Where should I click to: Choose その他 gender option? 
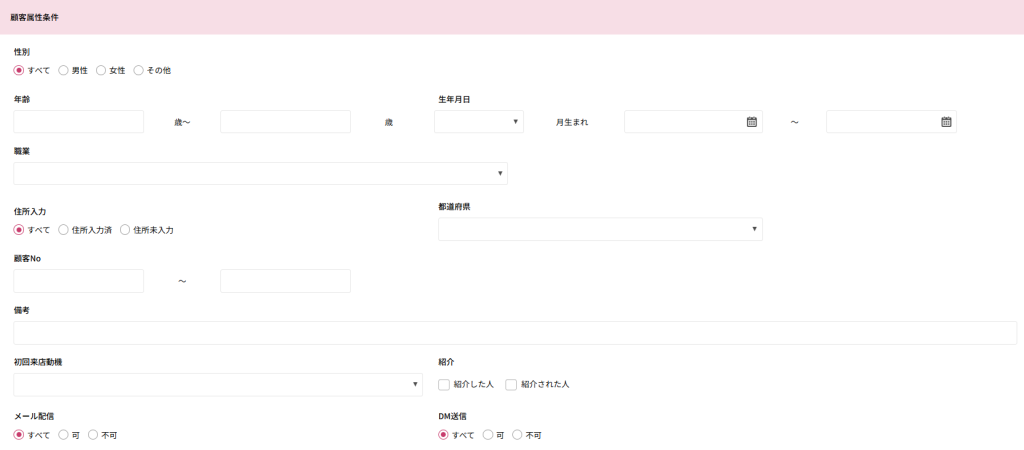coord(139,70)
